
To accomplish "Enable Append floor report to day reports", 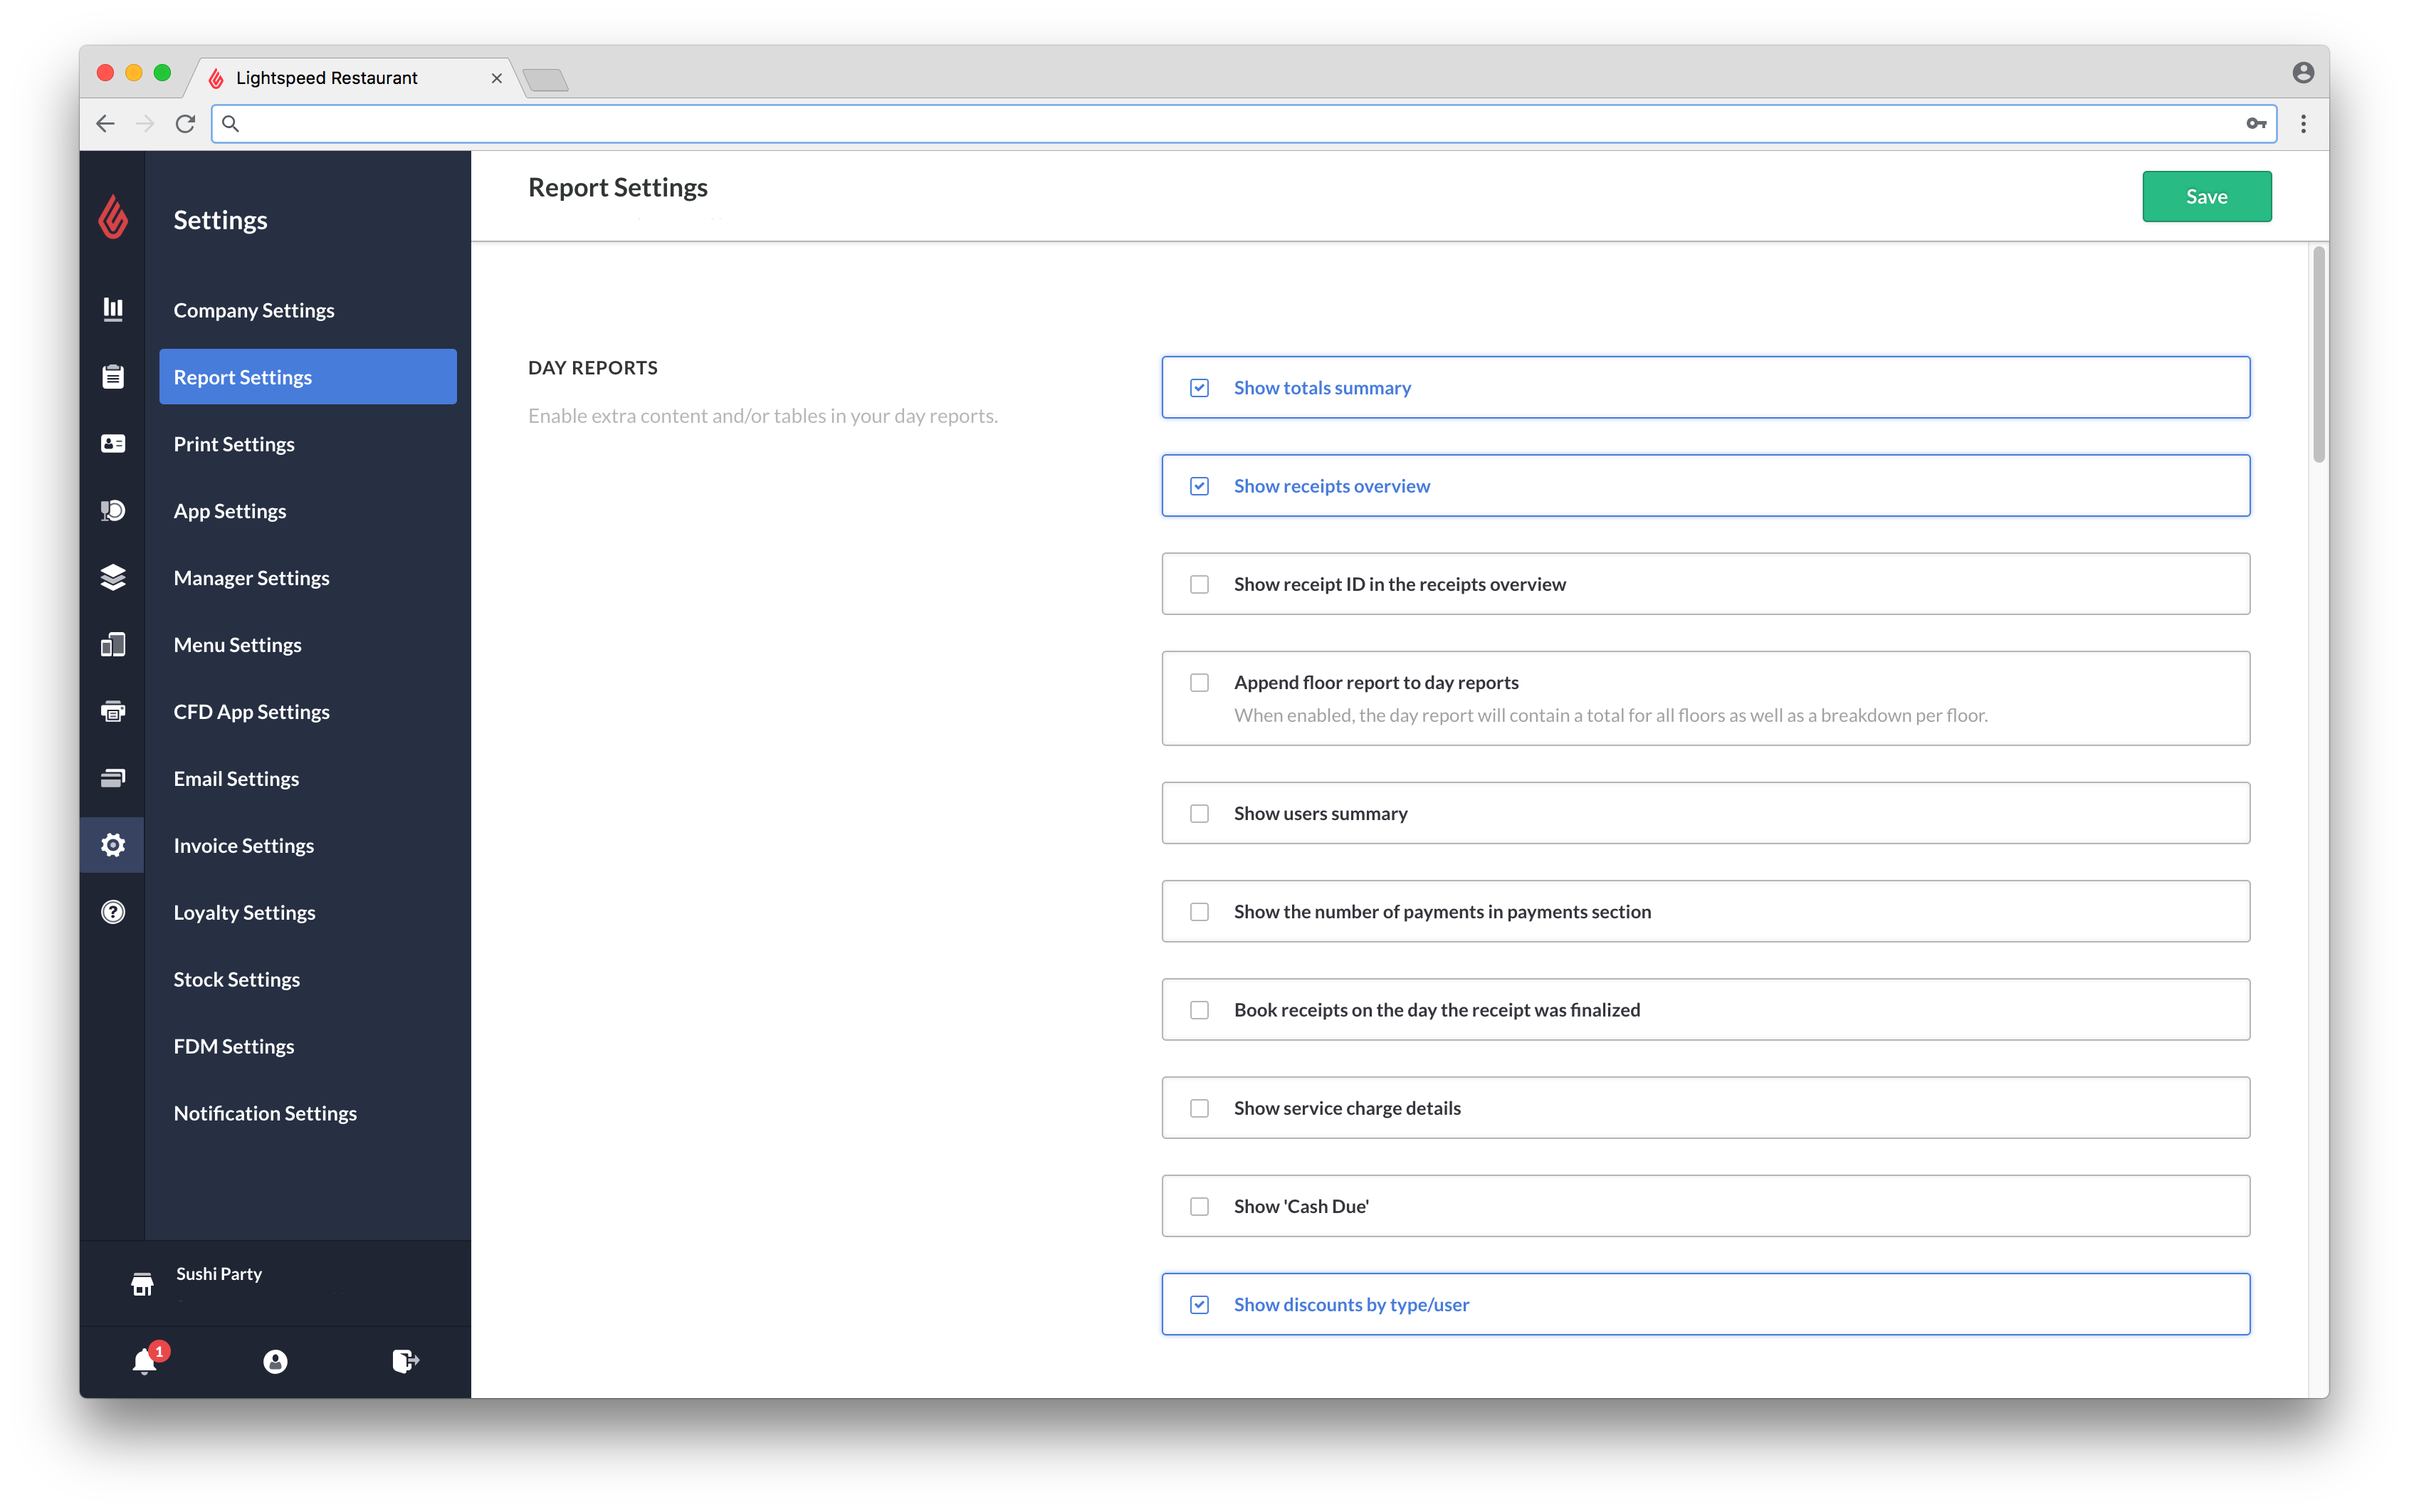I will coord(1198,681).
